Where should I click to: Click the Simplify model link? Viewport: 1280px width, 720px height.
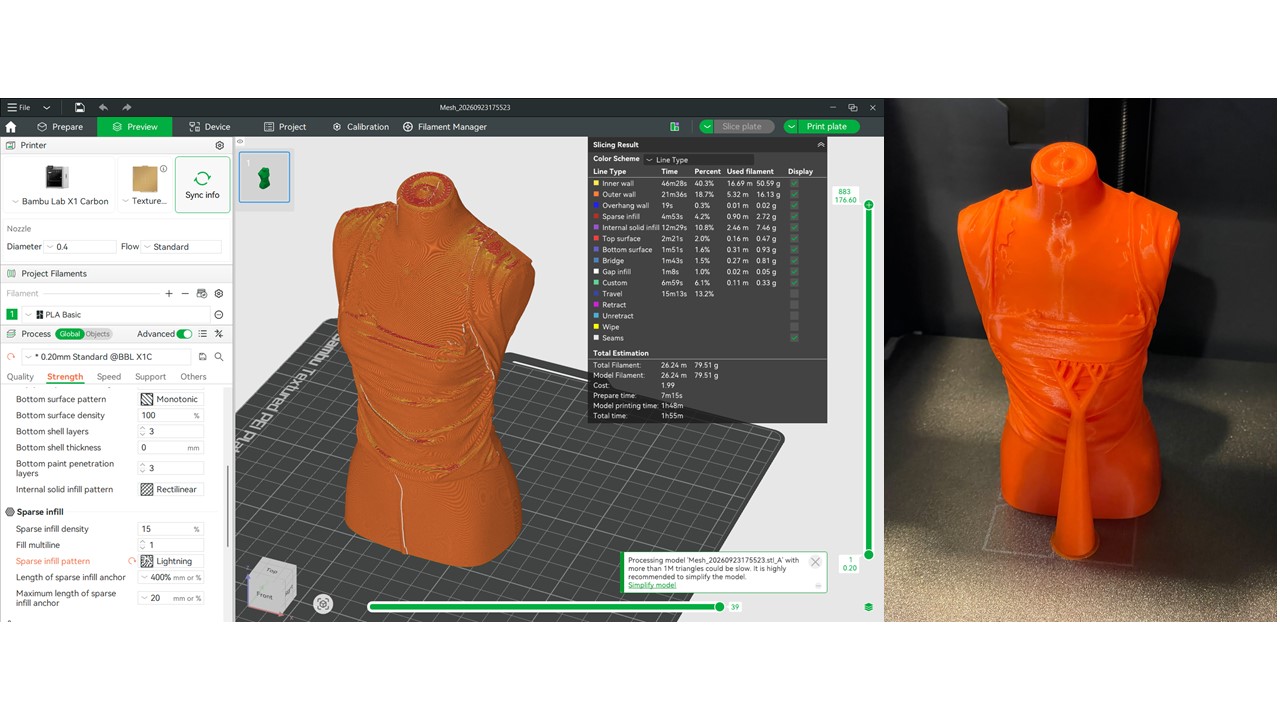pyautogui.click(x=652, y=585)
